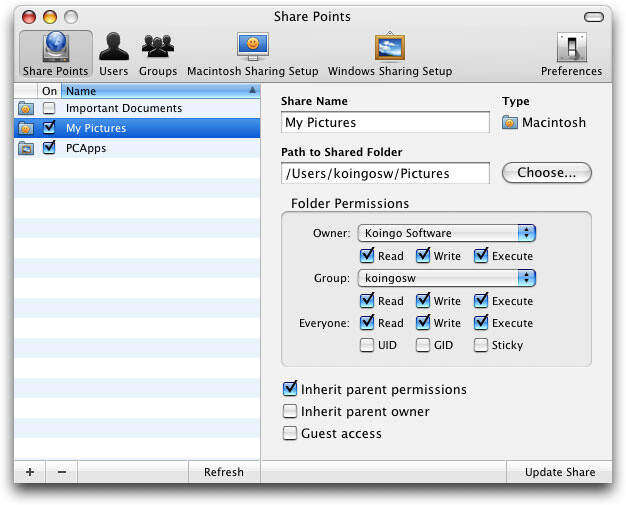Click the My Pictures folder icon
Viewport: 626px width, 505px height.
(x=26, y=128)
